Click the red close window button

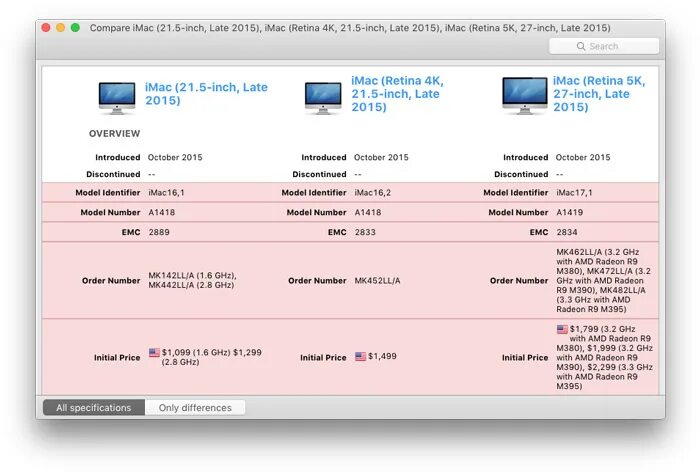pos(46,28)
